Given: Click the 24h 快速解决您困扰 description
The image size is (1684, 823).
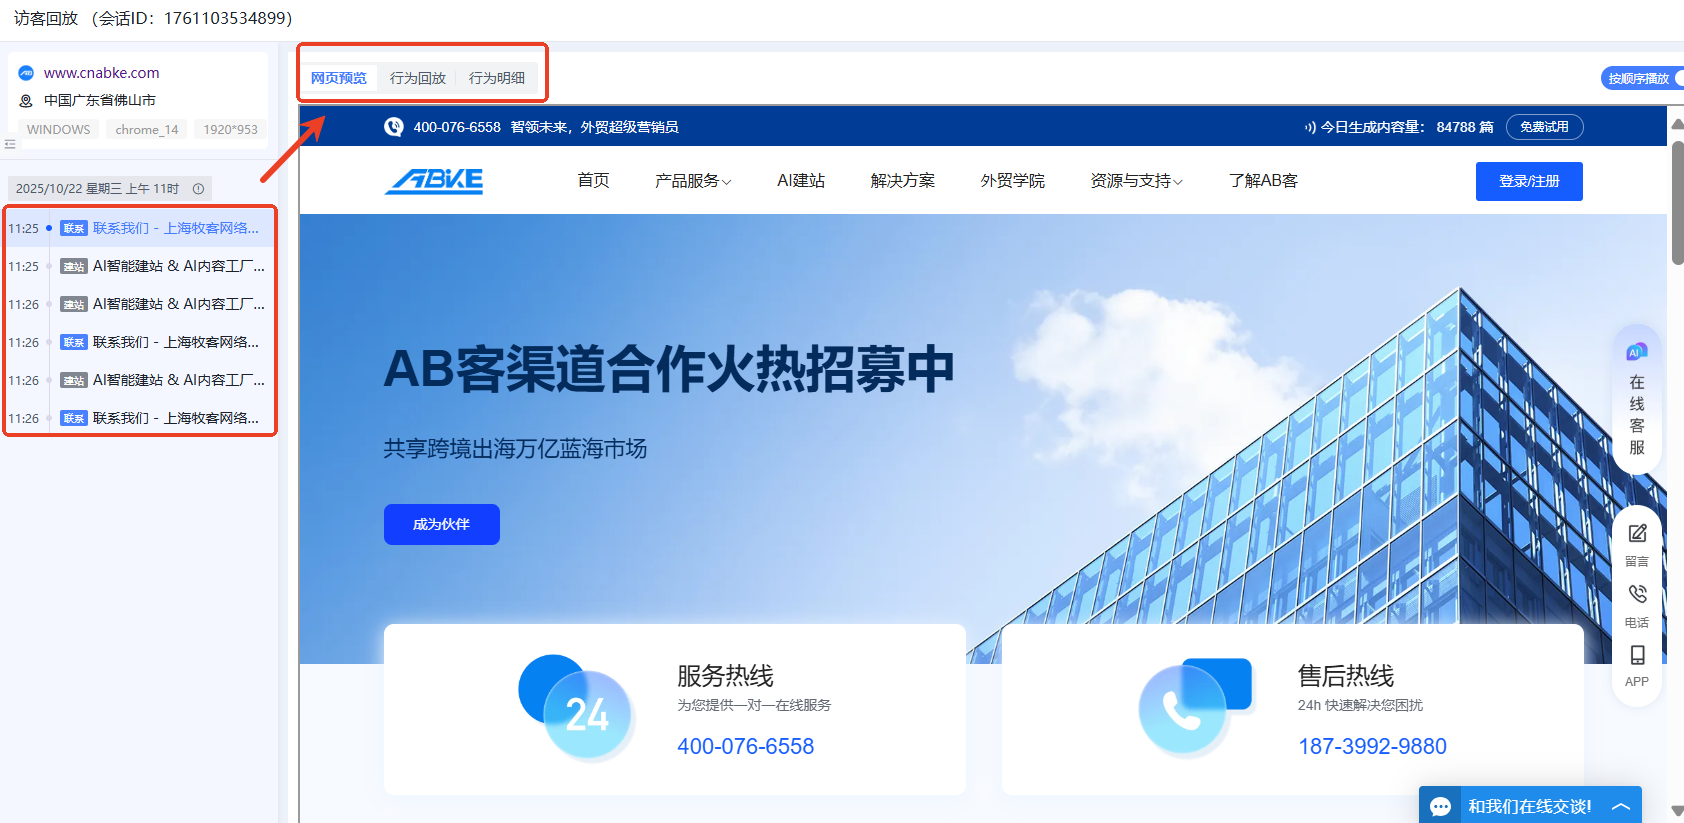Looking at the screenshot, I should [1360, 705].
